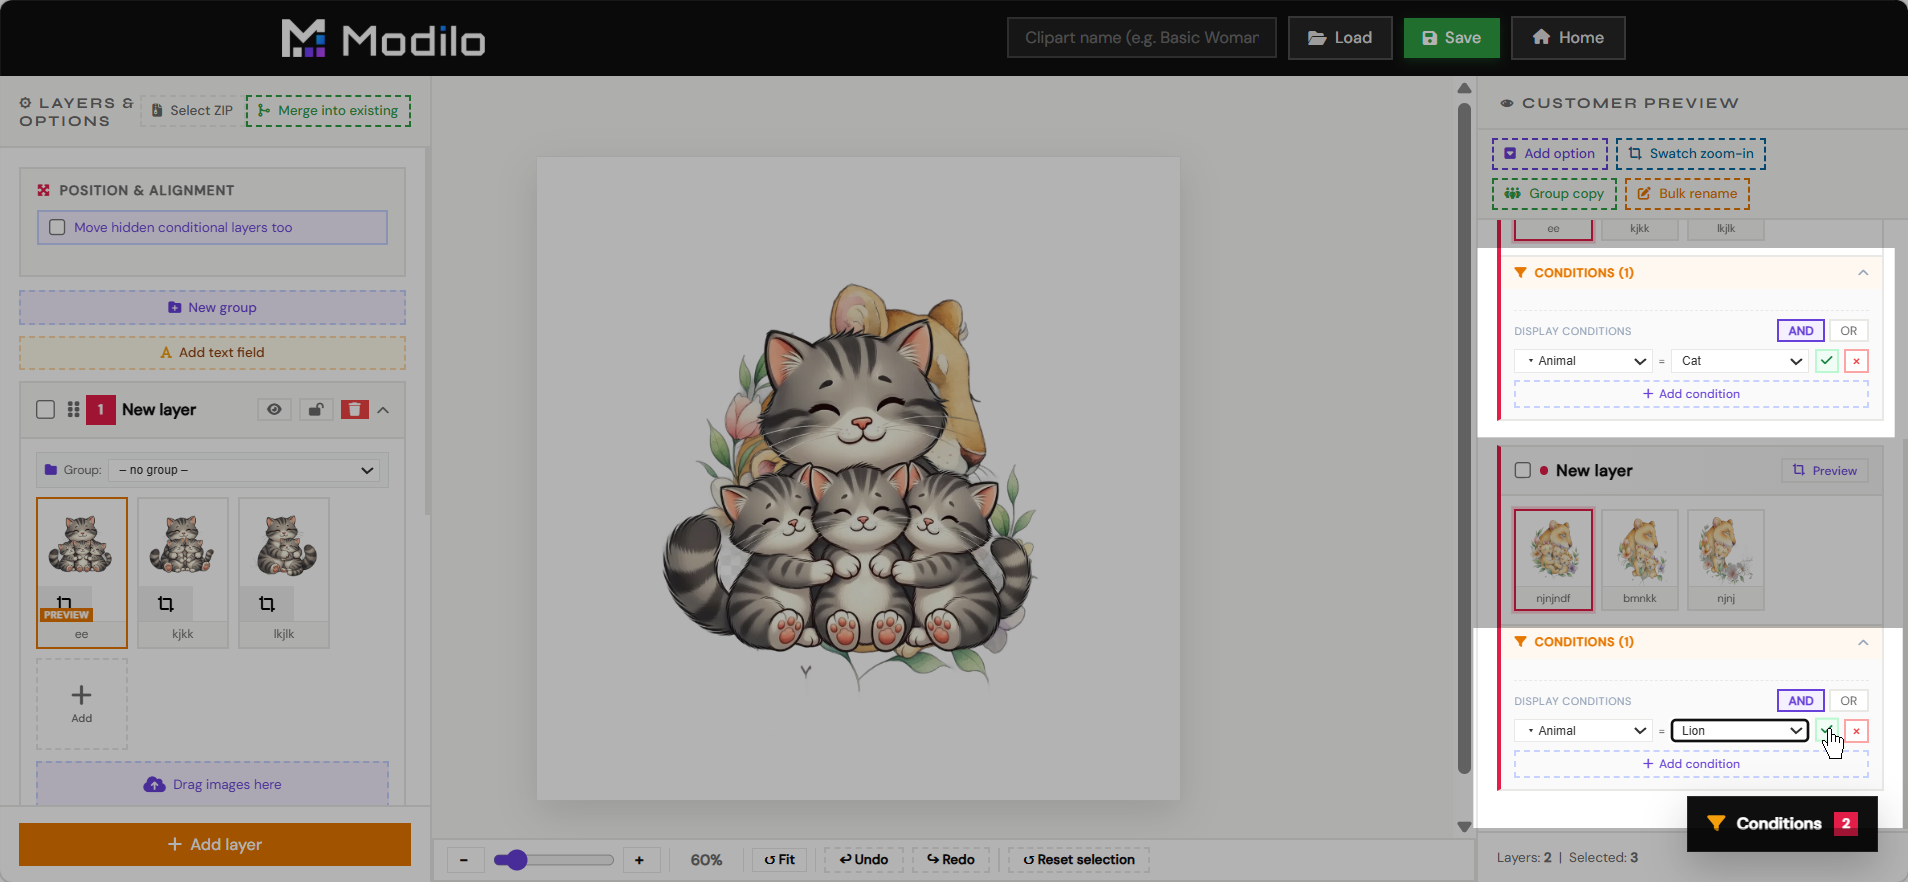Delete New layer with trash icon
The width and height of the screenshot is (1908, 882).
pos(355,409)
